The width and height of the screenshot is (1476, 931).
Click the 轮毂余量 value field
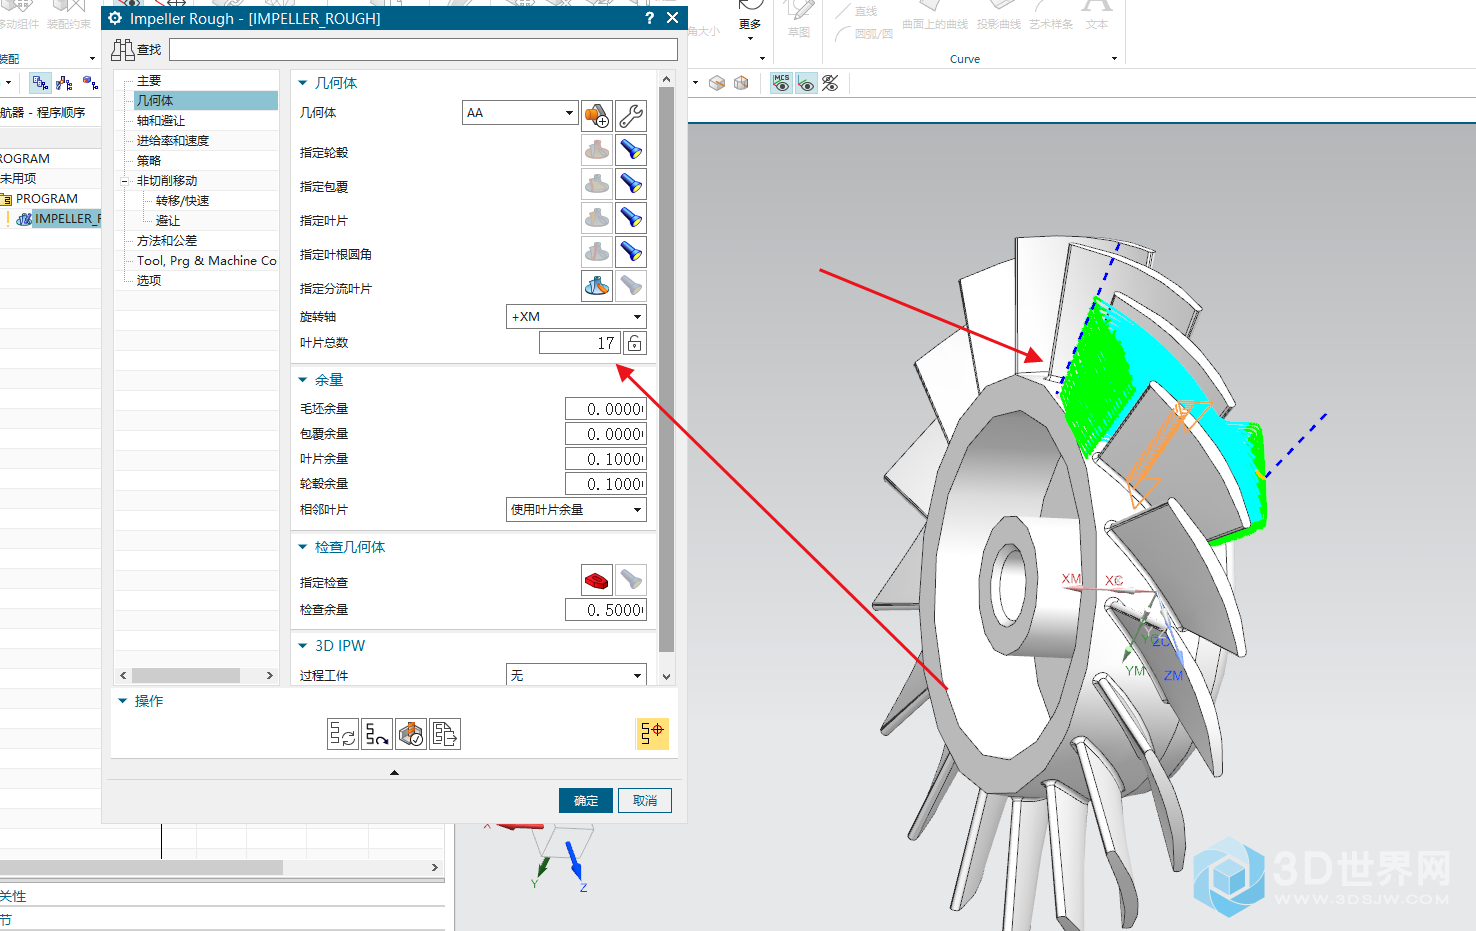606,484
